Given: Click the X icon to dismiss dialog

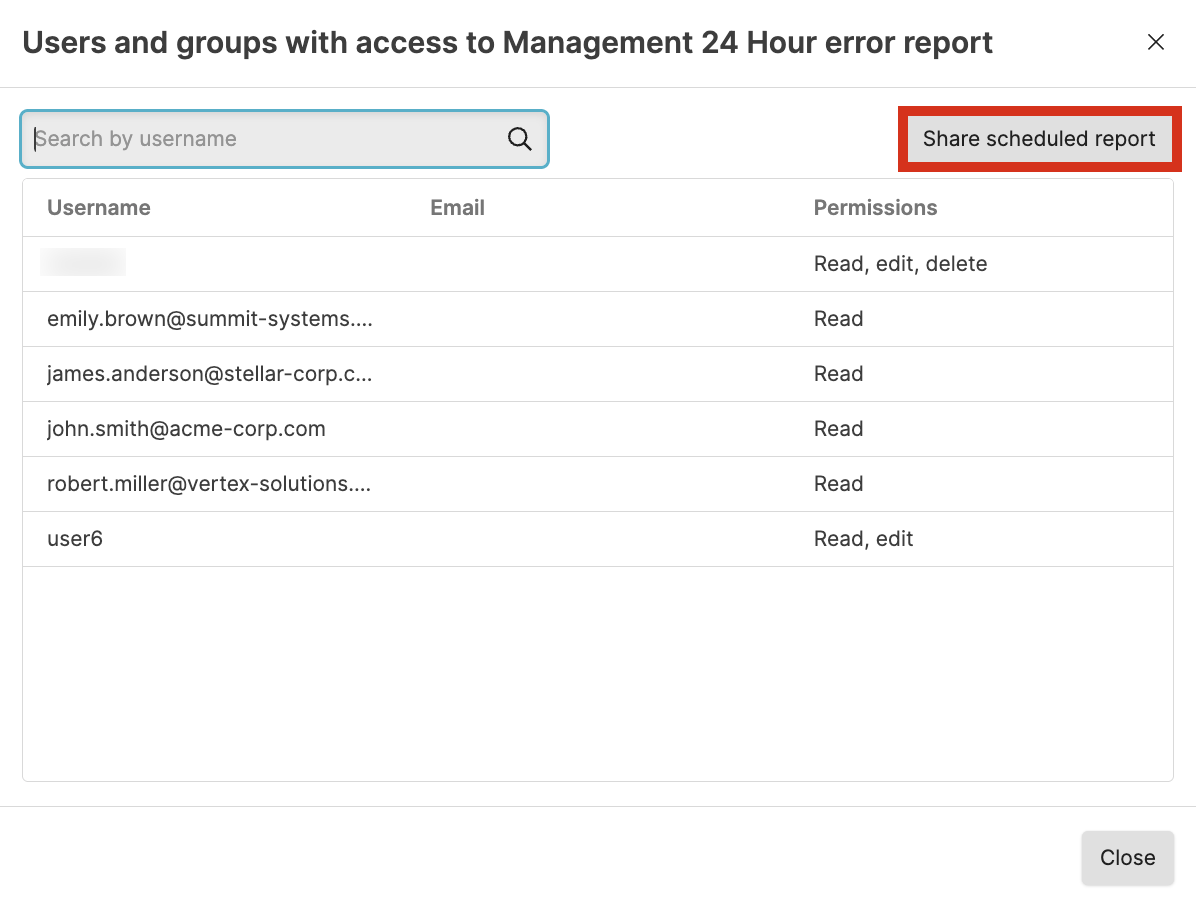Looking at the screenshot, I should [1155, 42].
